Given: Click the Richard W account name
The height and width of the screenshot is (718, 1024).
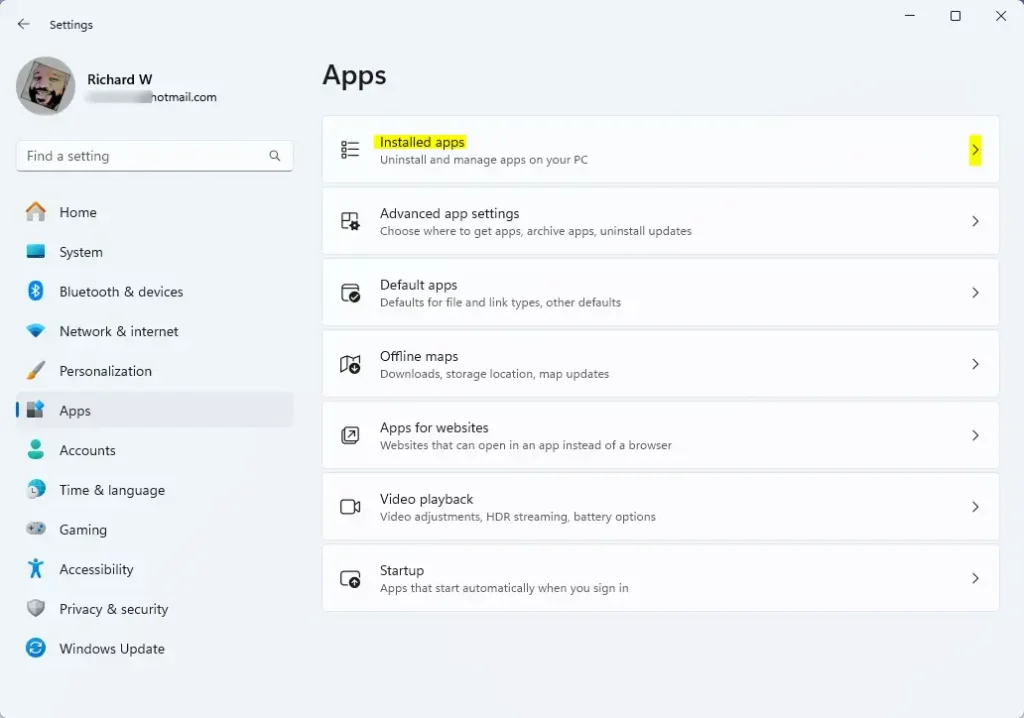Looking at the screenshot, I should tap(120, 79).
